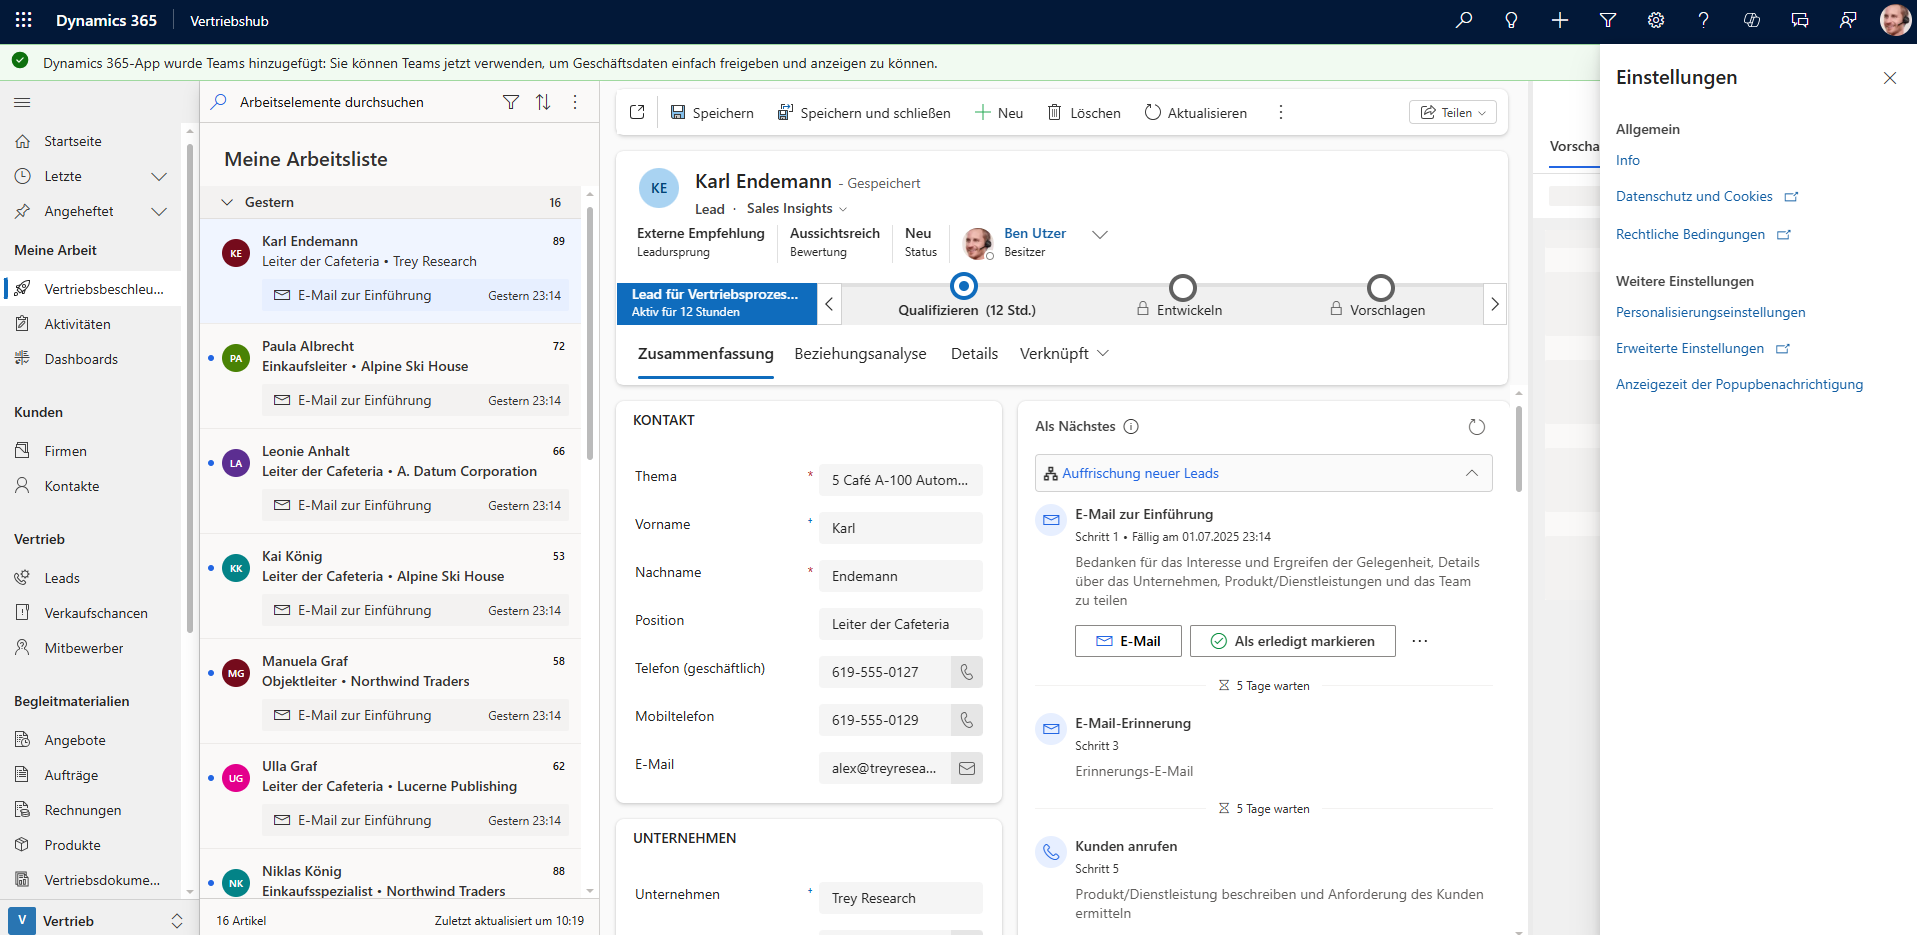
Task: Click the sort arrows in work list
Action: pyautogui.click(x=543, y=102)
